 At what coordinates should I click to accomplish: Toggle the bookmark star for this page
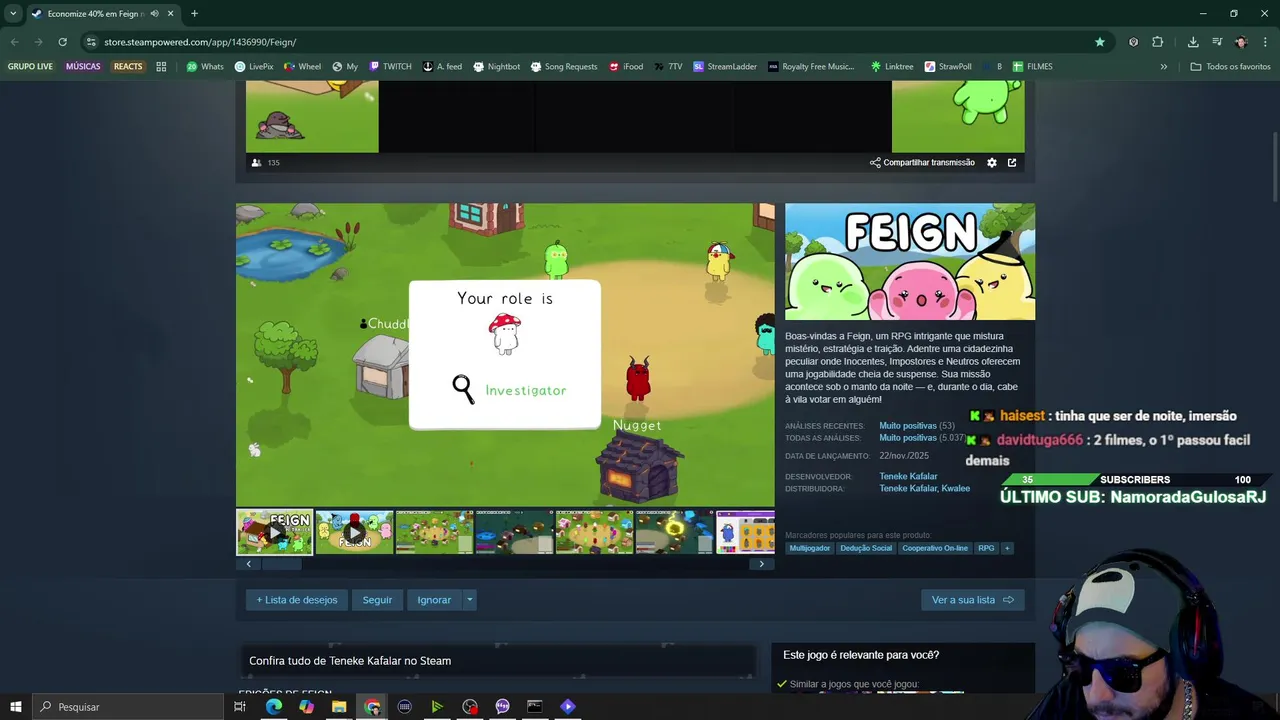pos(1100,42)
